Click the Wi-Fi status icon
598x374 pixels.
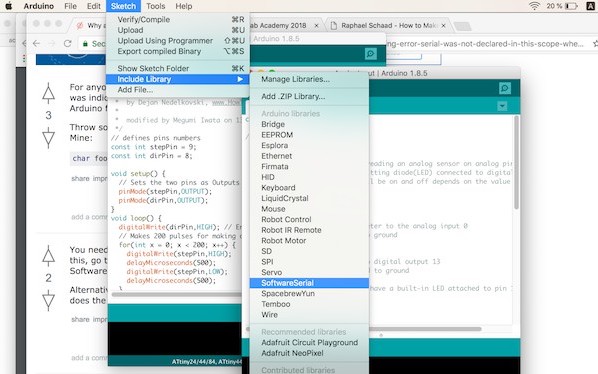535,6
